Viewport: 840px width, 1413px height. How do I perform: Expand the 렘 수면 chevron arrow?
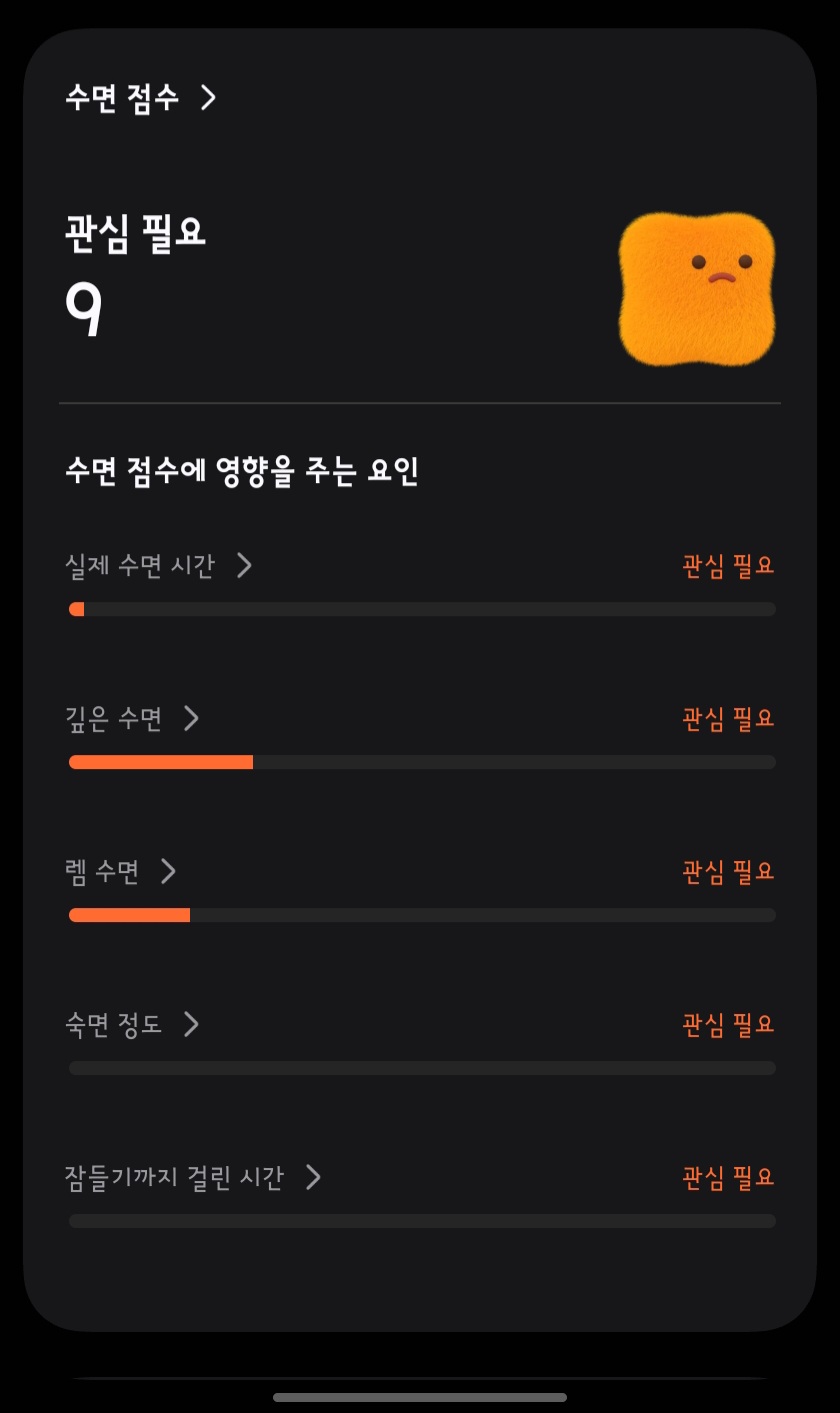(x=168, y=871)
